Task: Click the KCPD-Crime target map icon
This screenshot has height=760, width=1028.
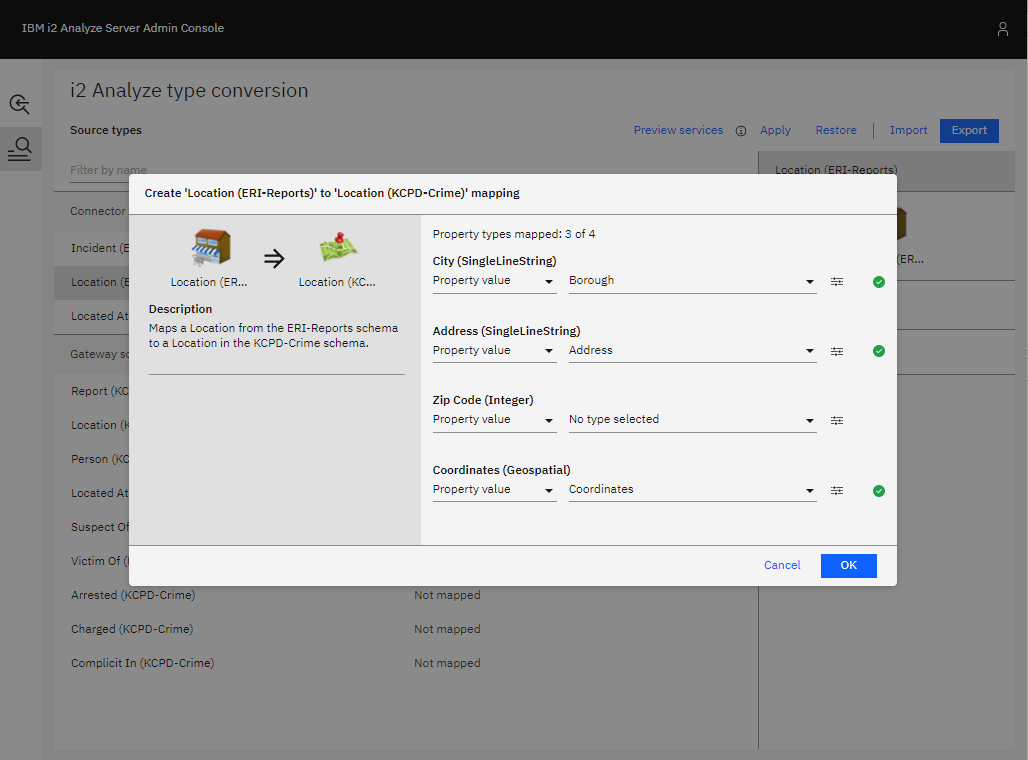Action: [338, 248]
